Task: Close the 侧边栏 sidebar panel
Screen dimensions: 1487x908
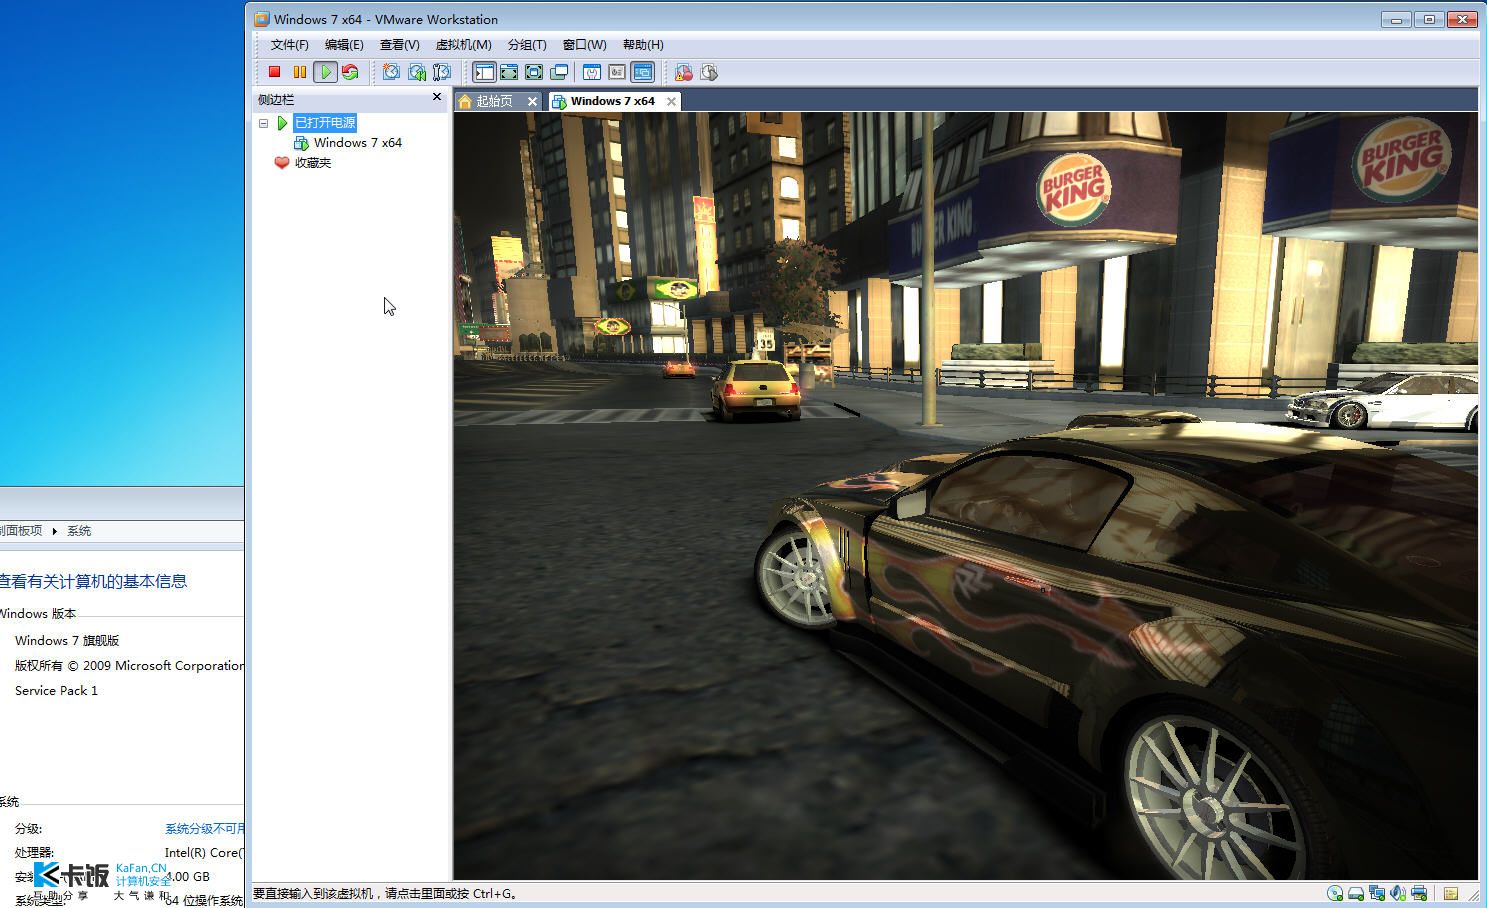Action: click(437, 97)
